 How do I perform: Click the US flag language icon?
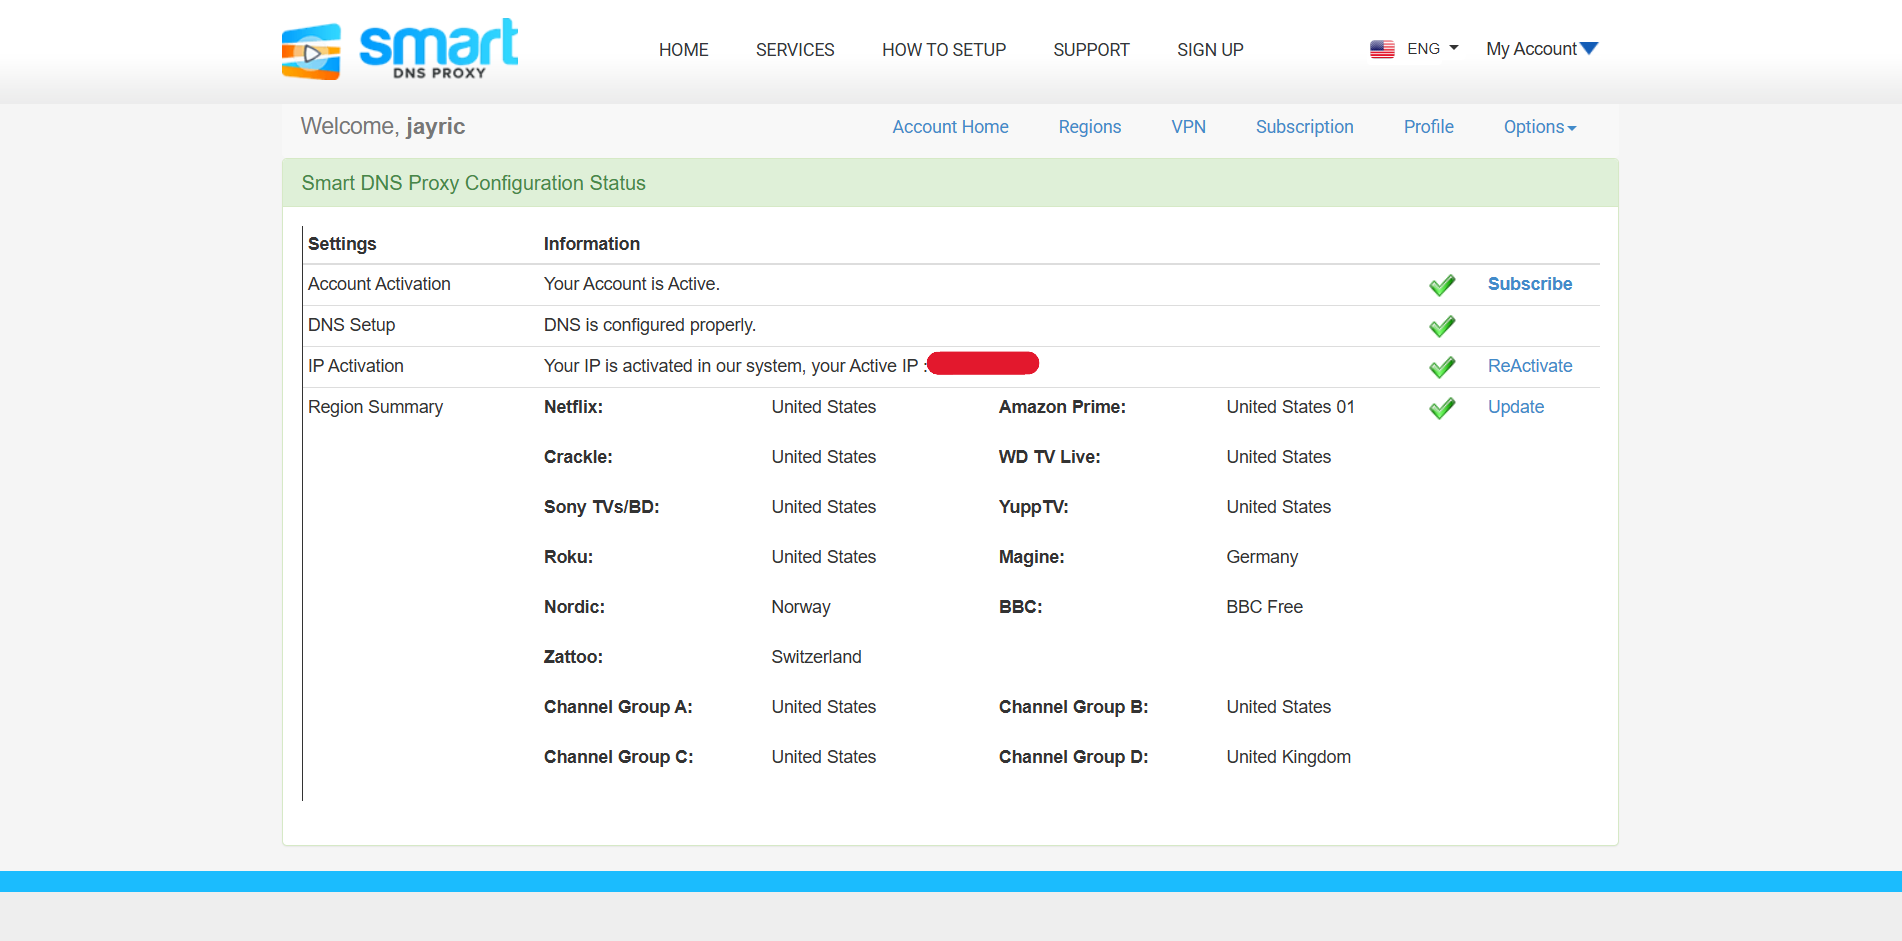coord(1382,49)
